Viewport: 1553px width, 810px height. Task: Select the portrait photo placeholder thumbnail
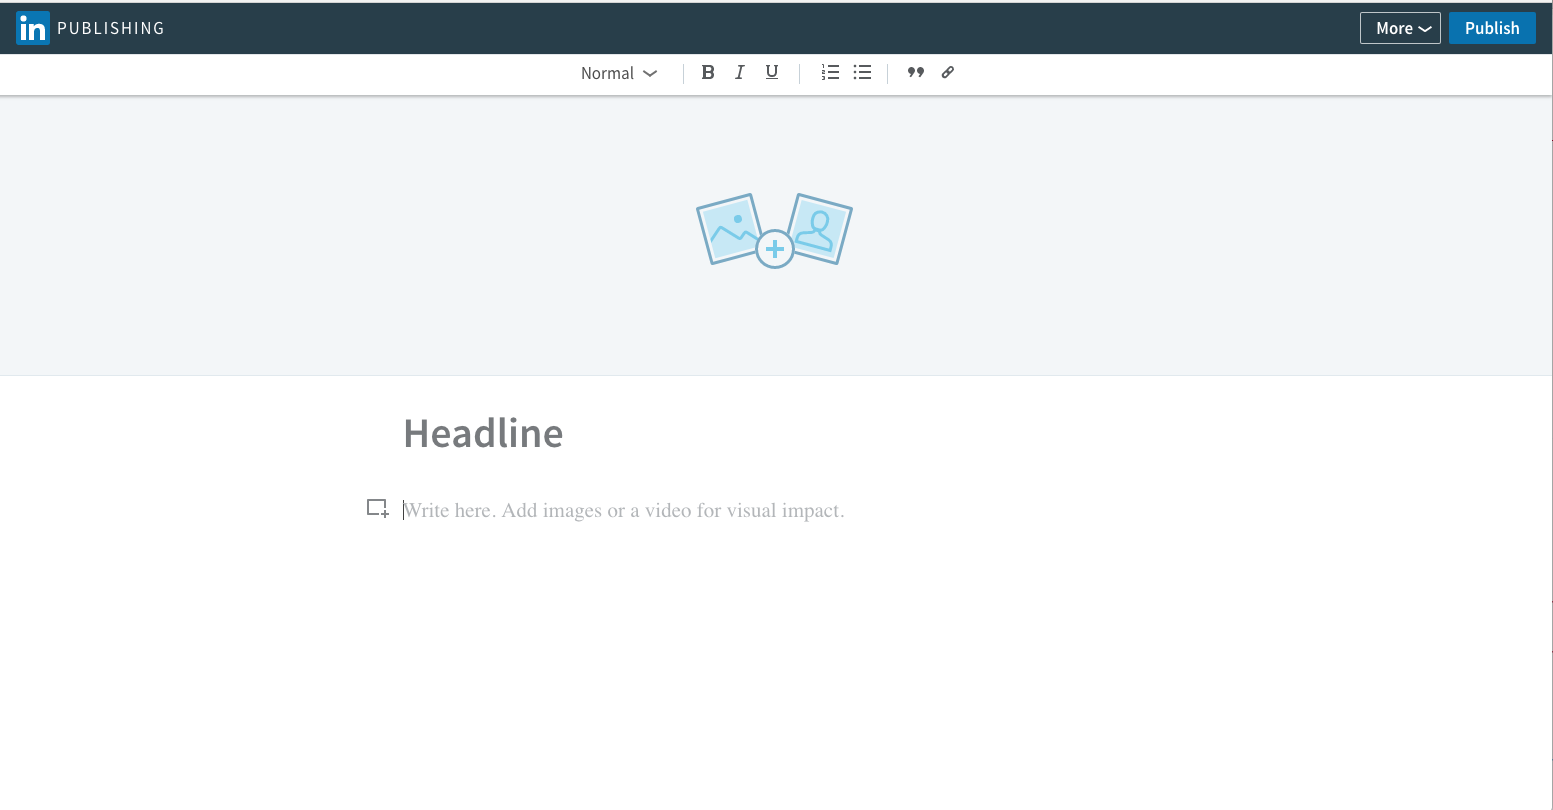click(822, 226)
